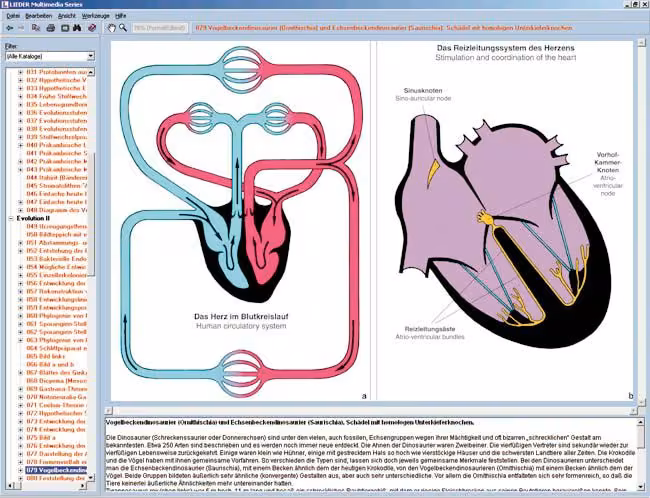Click the fullscreen display toolbar icon
Screen dimensions: 650x498
coord(65,28)
